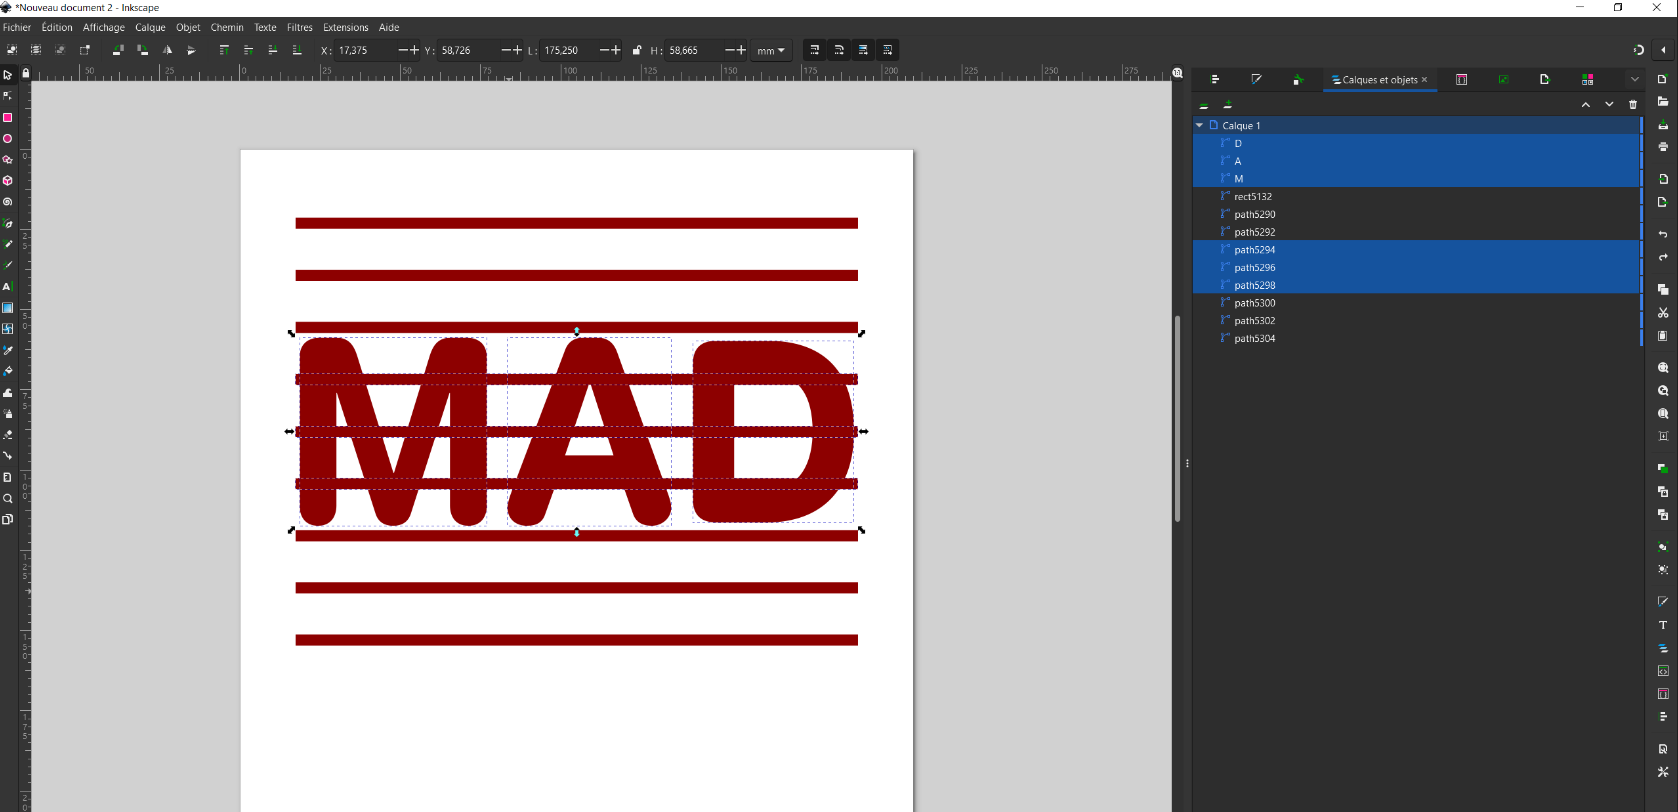This screenshot has width=1678, height=812.
Task: Select the Spray tool
Action: click(7, 414)
